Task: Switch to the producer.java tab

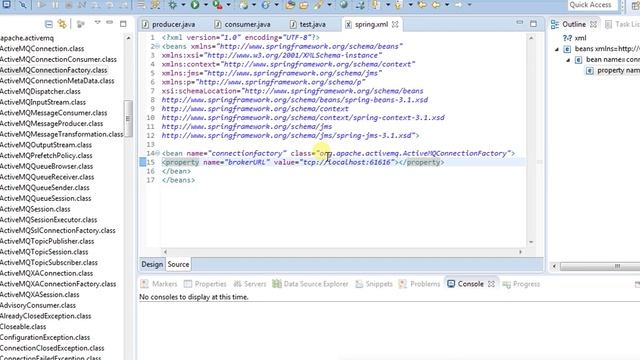Action: coord(169,24)
